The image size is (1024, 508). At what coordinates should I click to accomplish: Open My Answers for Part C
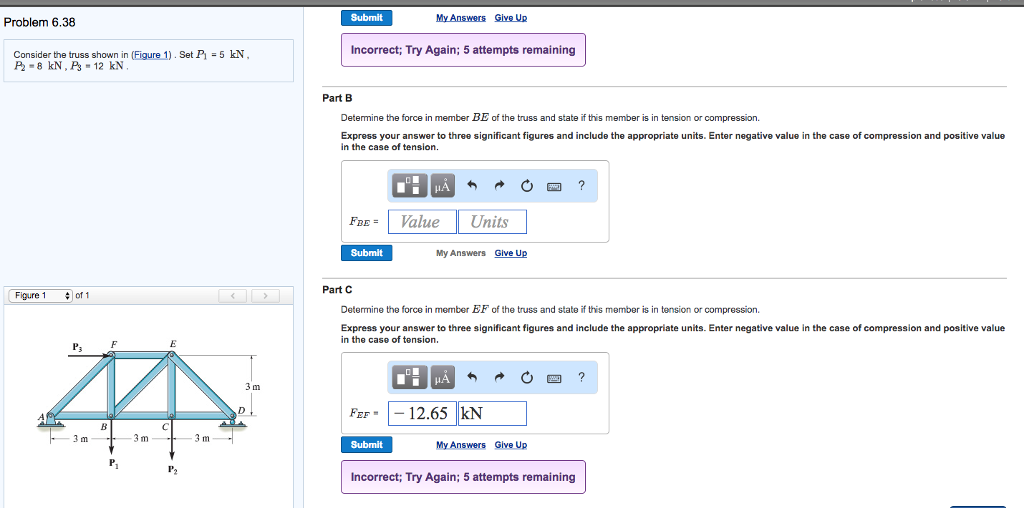461,445
